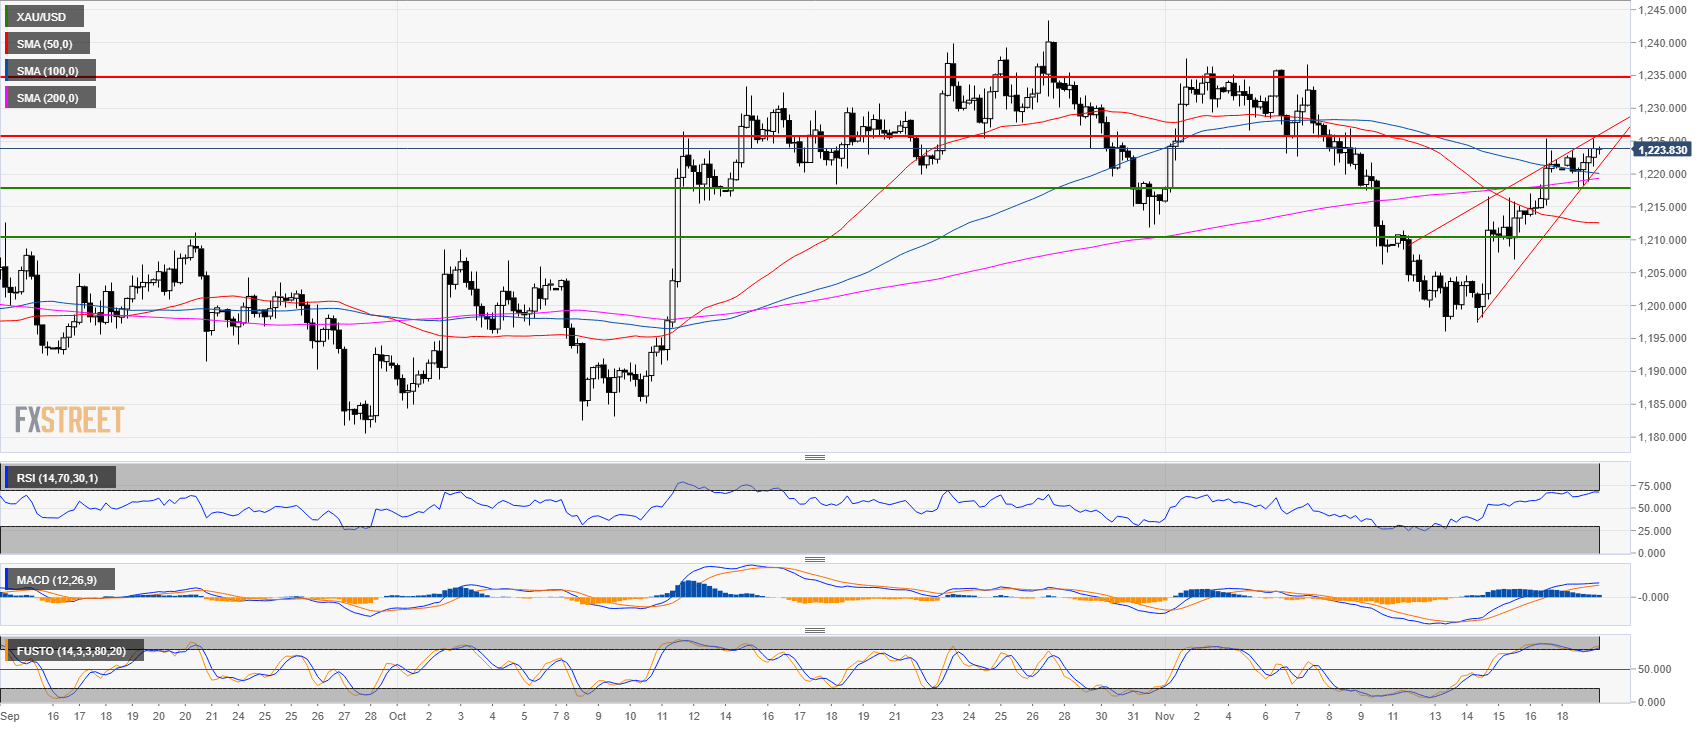Grab the divider handle above RSI panel
Screen dimensions: 1707x729
coord(815,457)
